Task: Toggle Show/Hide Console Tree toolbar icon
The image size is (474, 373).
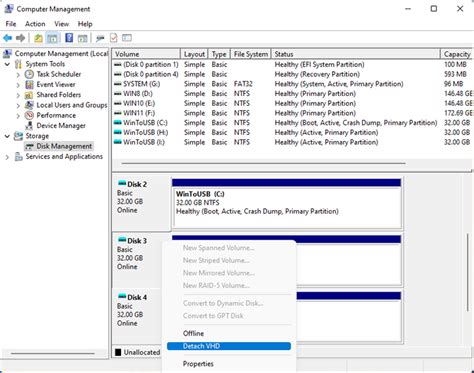Action: tap(52, 38)
